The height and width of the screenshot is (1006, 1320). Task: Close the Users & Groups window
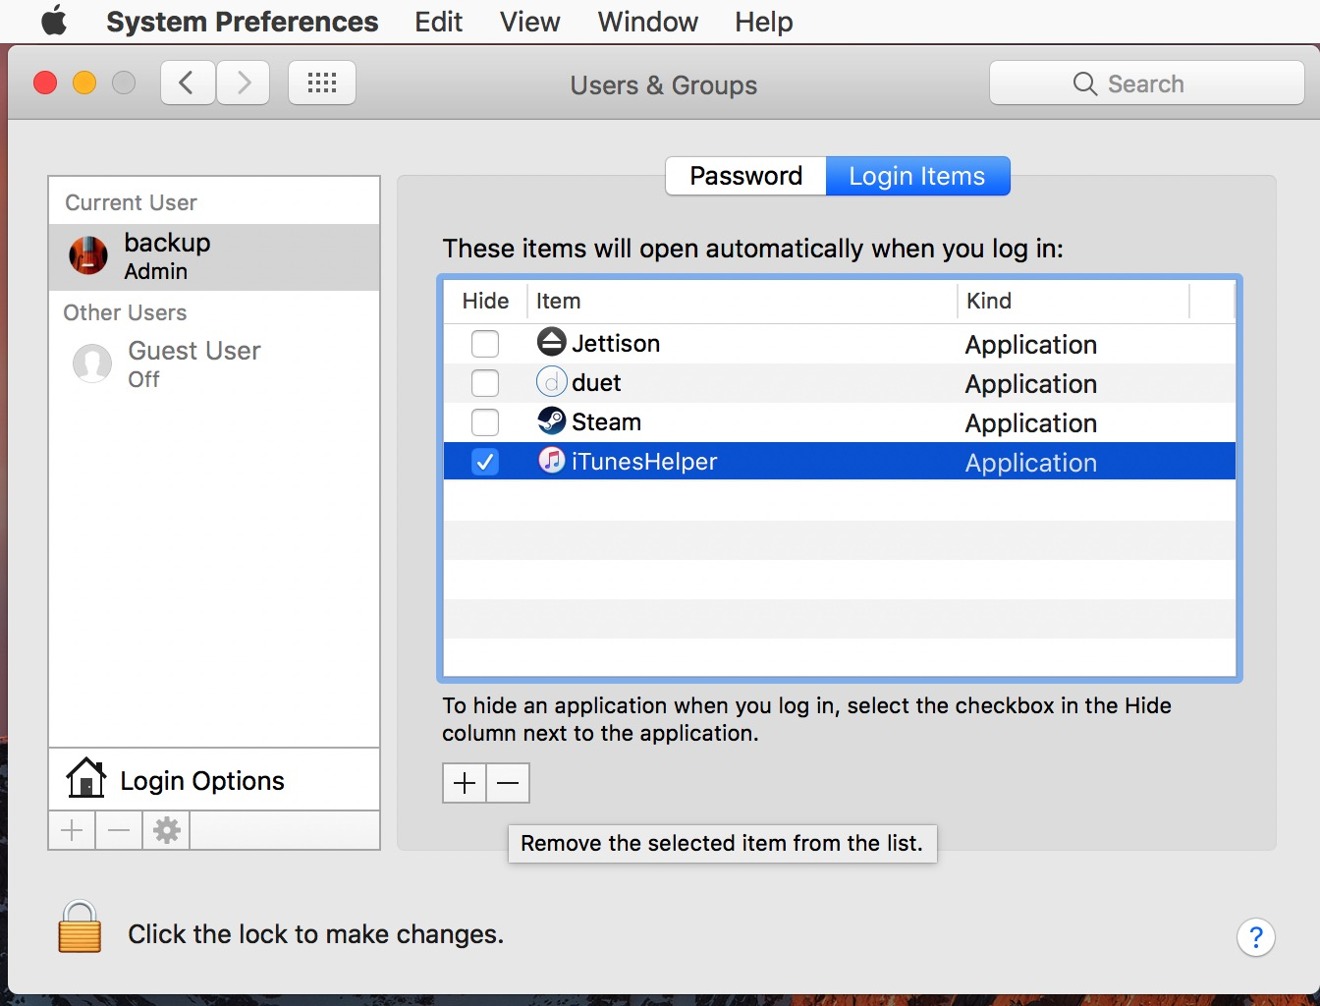coord(45,83)
